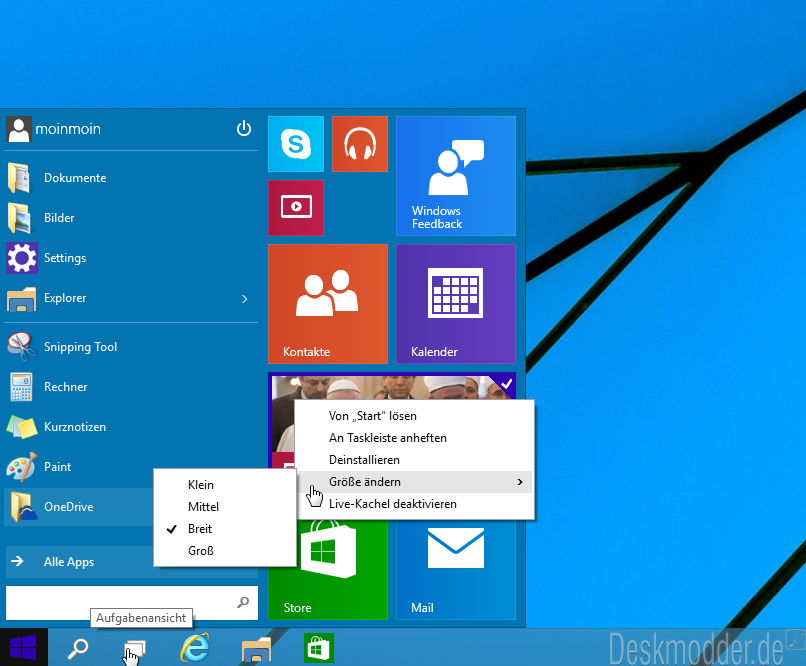
Task: Open the Kontakte people tile
Action: pos(328,304)
